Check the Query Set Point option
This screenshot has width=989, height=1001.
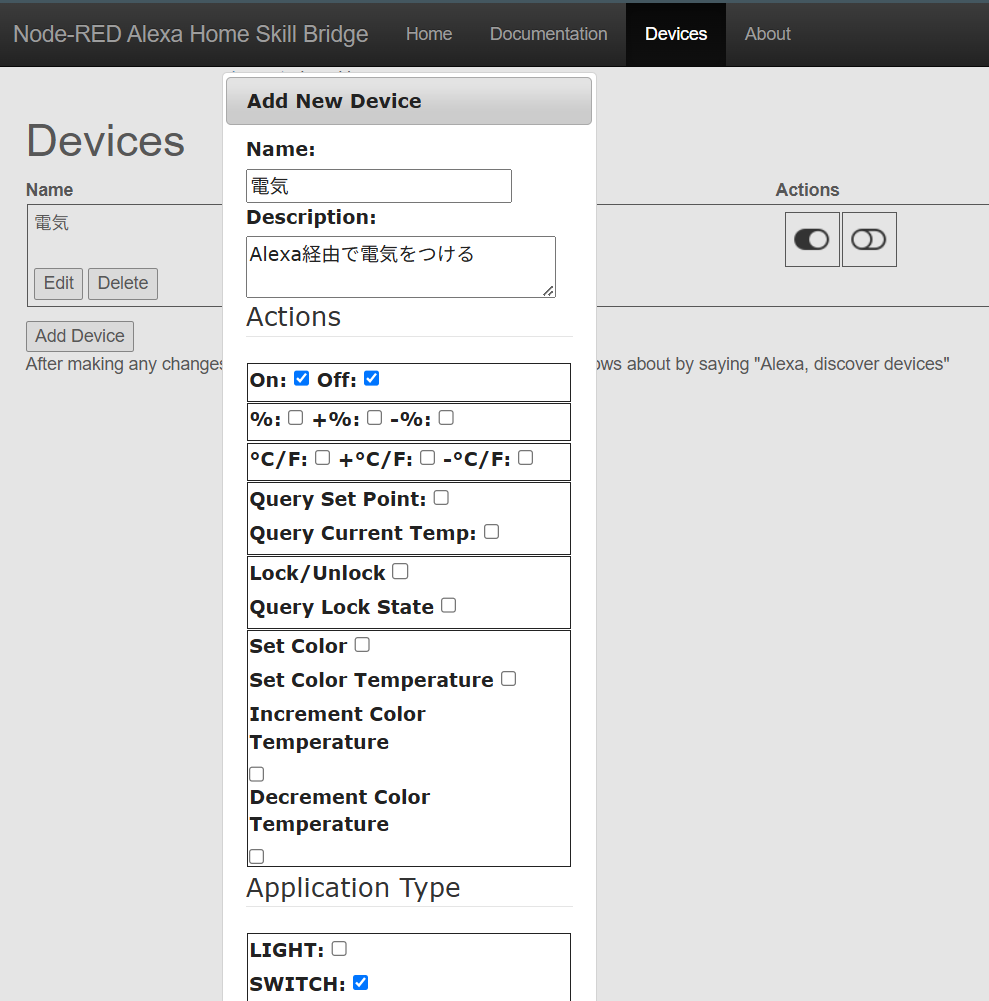pyautogui.click(x=441, y=497)
